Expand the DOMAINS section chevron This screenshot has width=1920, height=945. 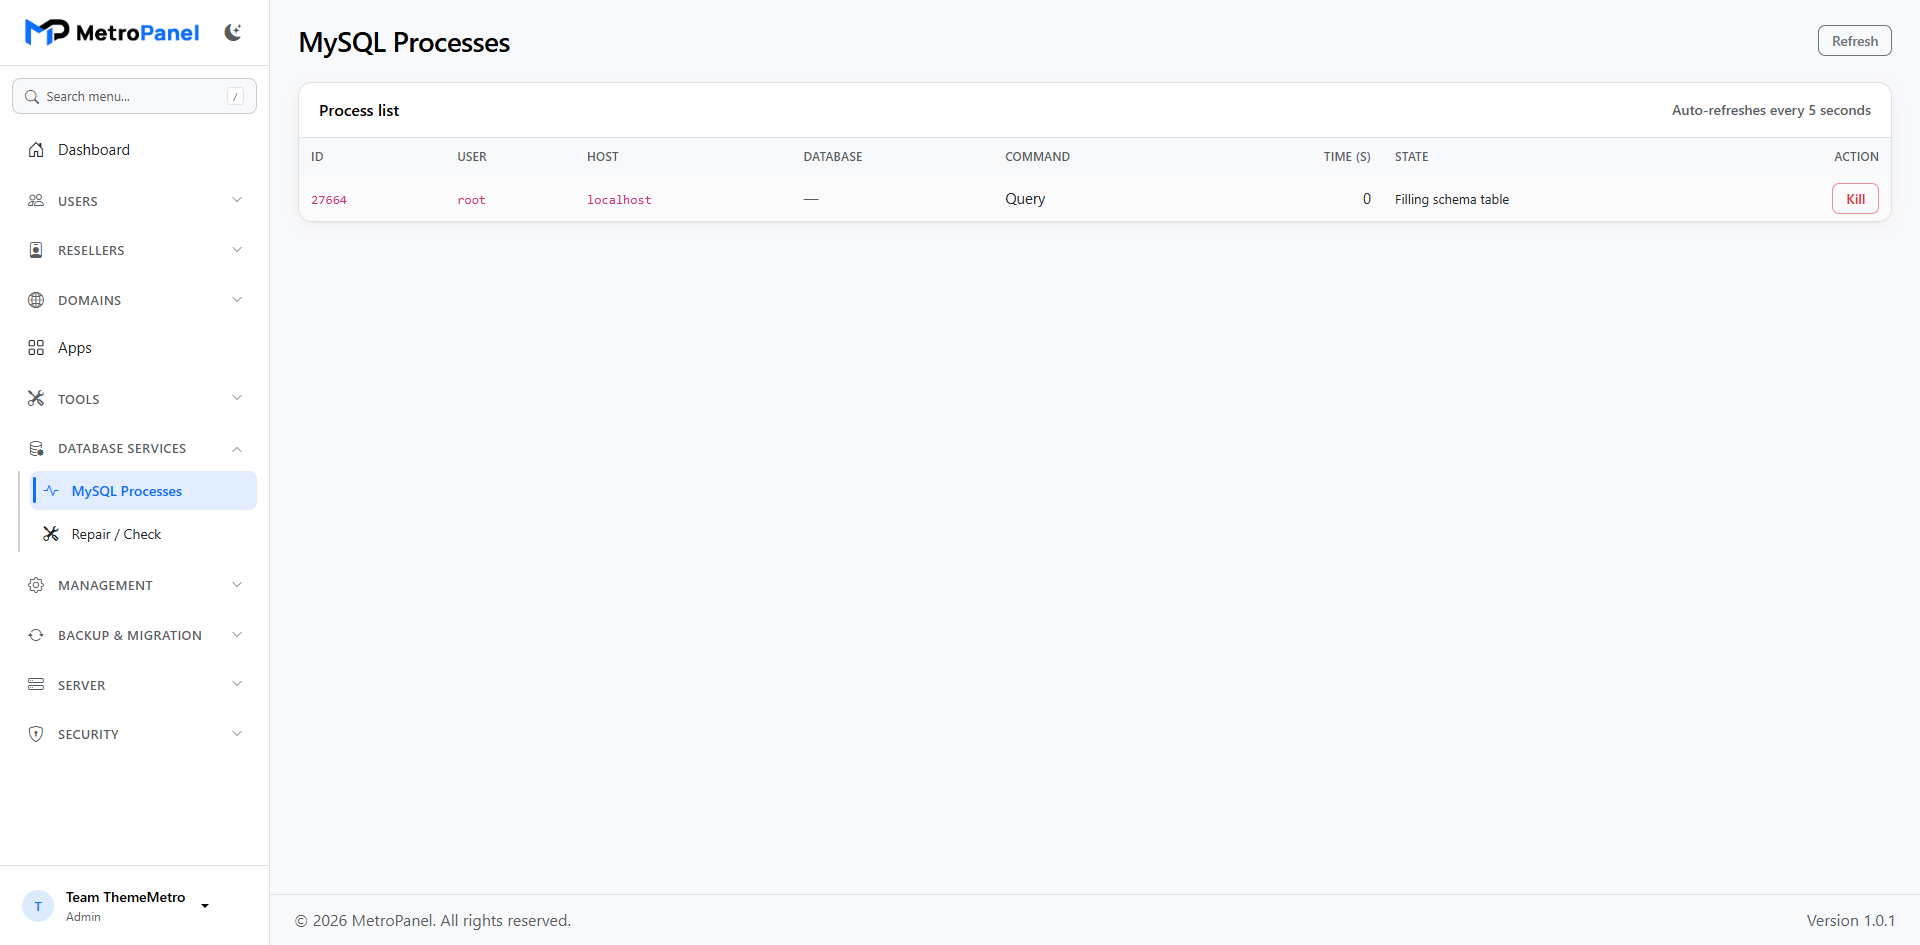click(x=237, y=300)
